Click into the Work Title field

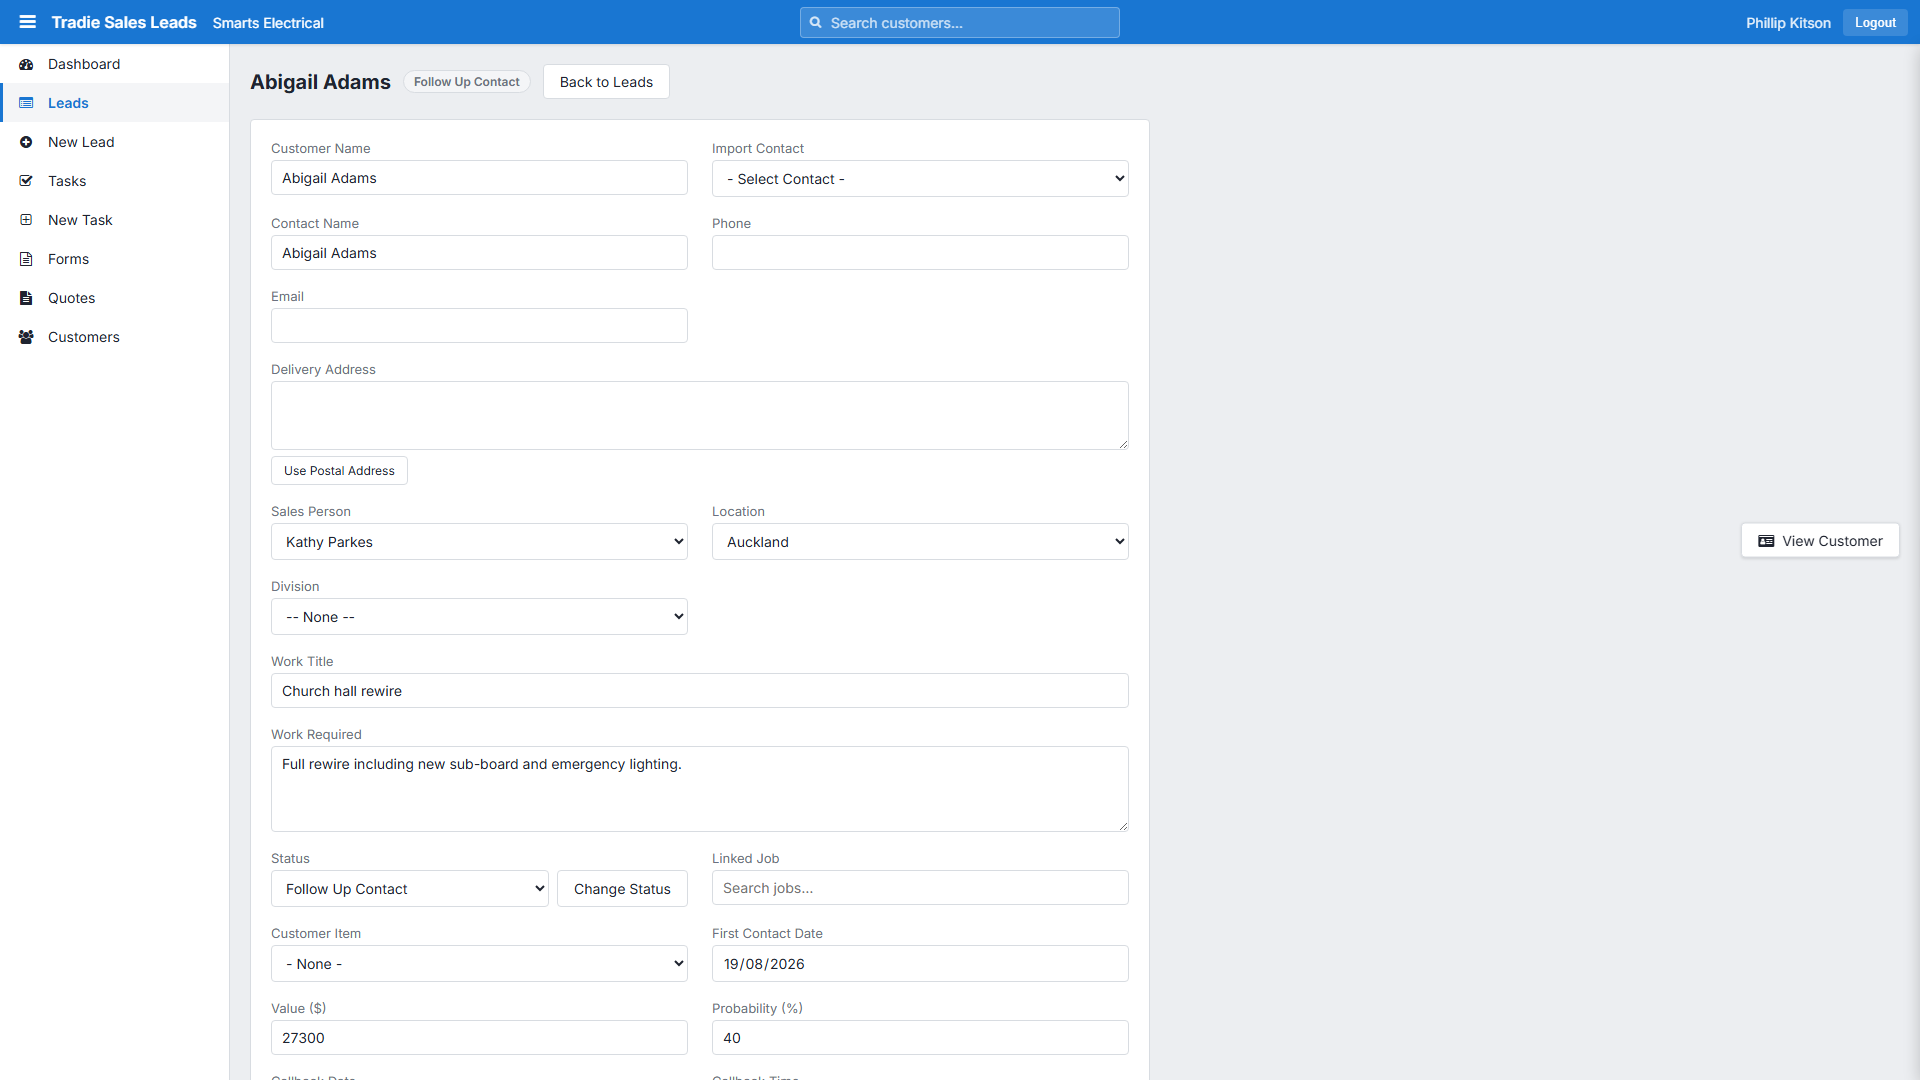click(x=700, y=691)
